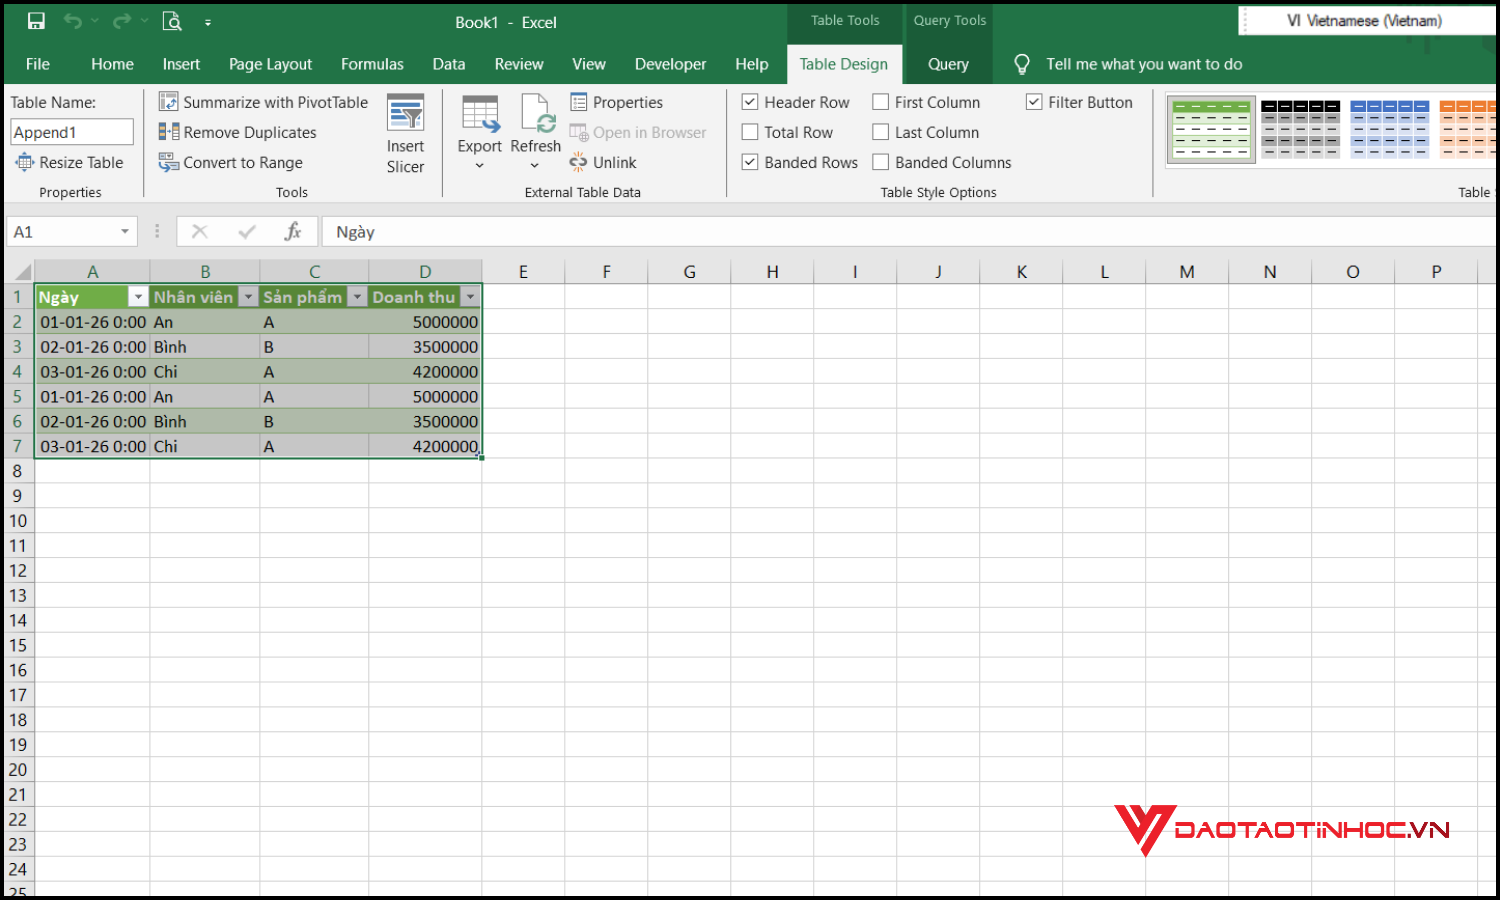Screen dimensions: 1500x900
Task: Open the Ngày column filter dropdown
Action: tap(139, 296)
